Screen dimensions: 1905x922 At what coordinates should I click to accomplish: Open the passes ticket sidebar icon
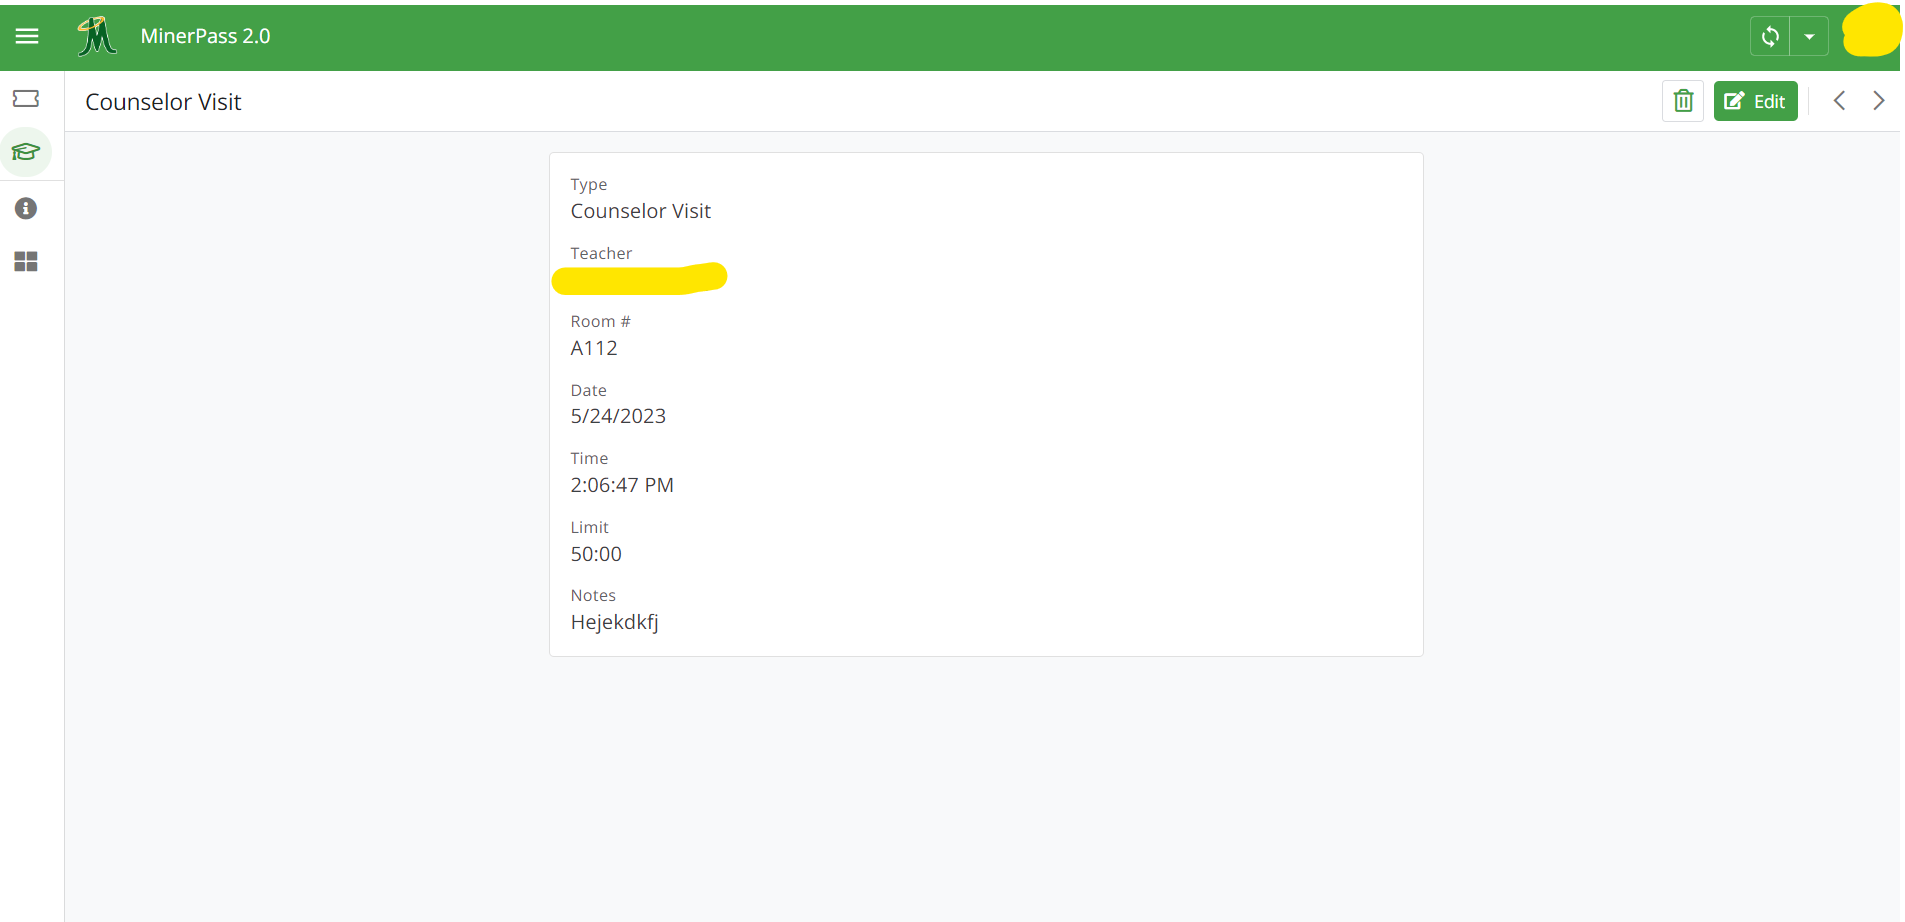[26, 98]
